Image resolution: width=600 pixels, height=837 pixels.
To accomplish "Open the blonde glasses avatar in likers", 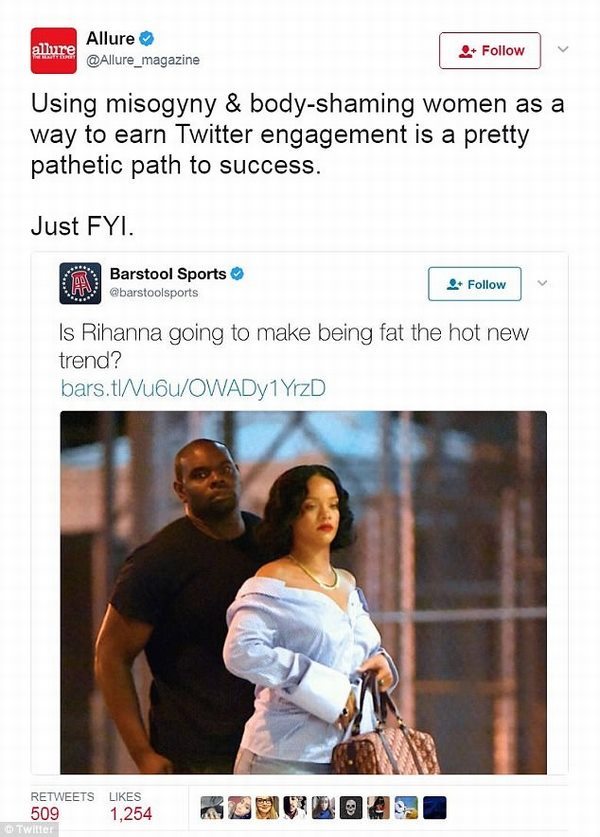I will point(267,807).
